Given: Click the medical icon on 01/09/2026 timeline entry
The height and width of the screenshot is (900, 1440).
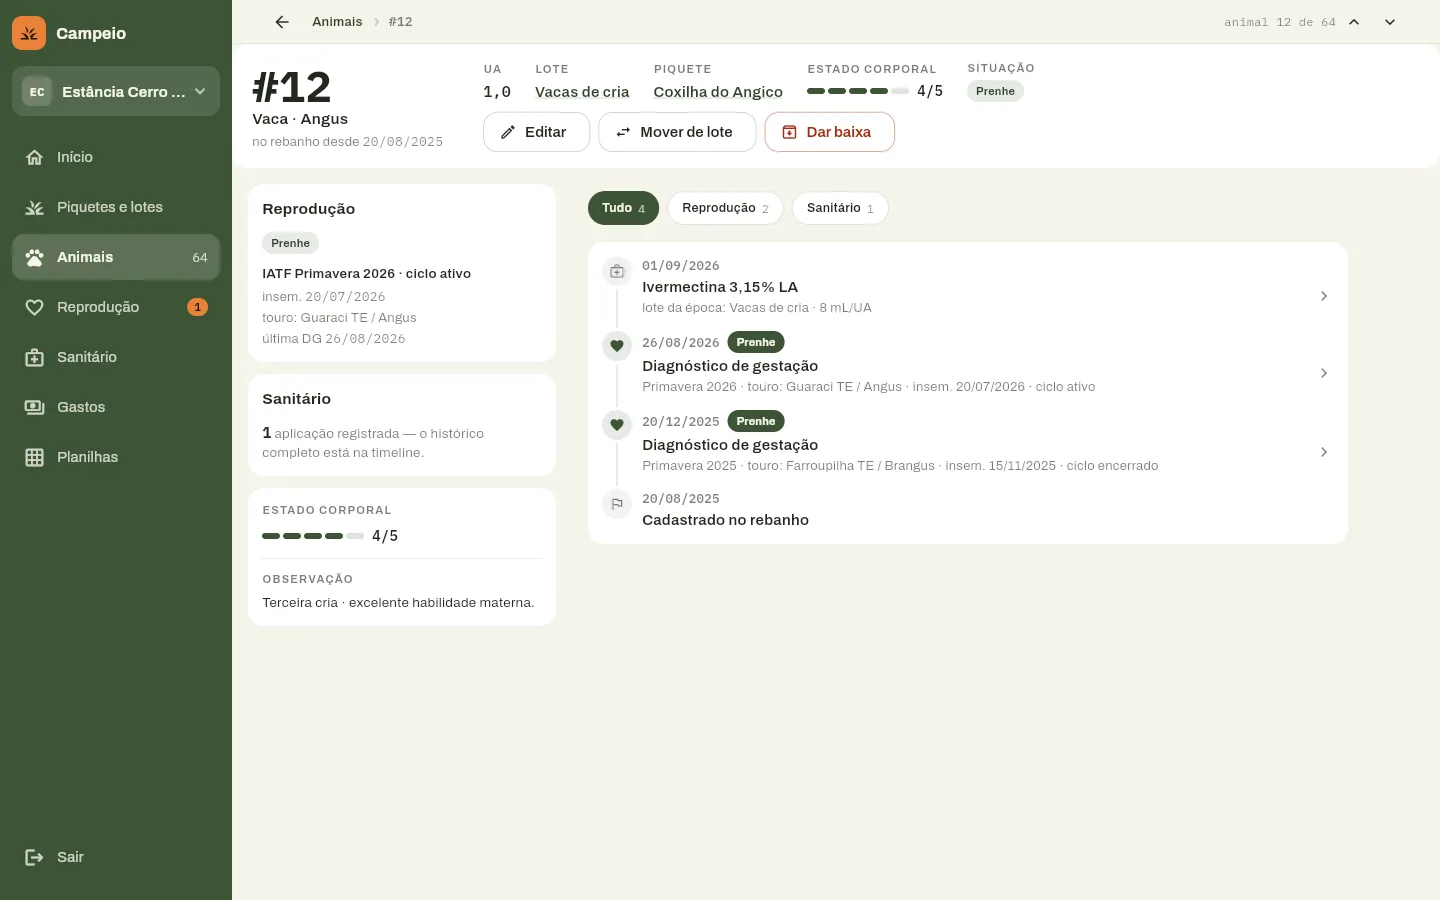Looking at the screenshot, I should (x=617, y=271).
